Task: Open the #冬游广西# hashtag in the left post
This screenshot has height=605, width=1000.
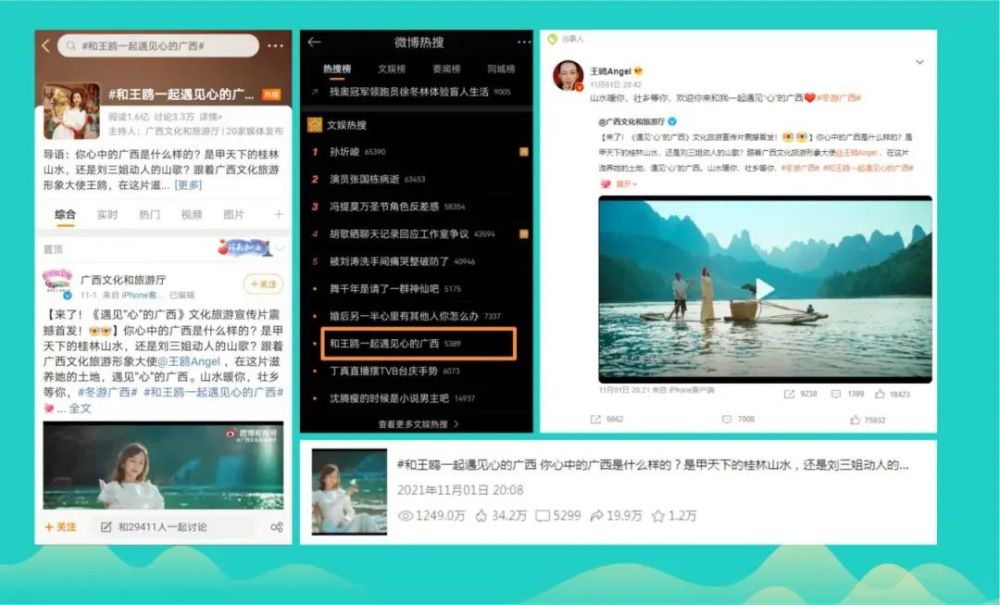Action: click(107, 392)
